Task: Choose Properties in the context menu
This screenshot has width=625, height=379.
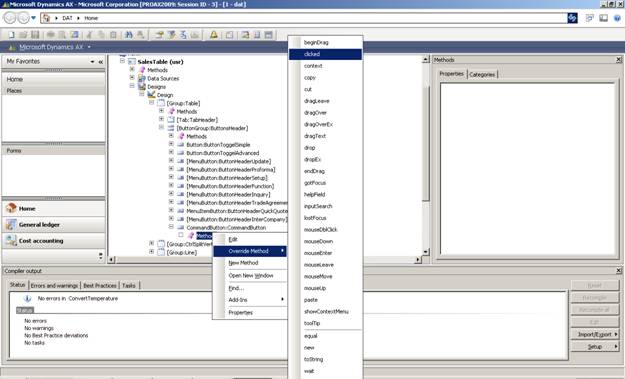Action: coord(250,312)
